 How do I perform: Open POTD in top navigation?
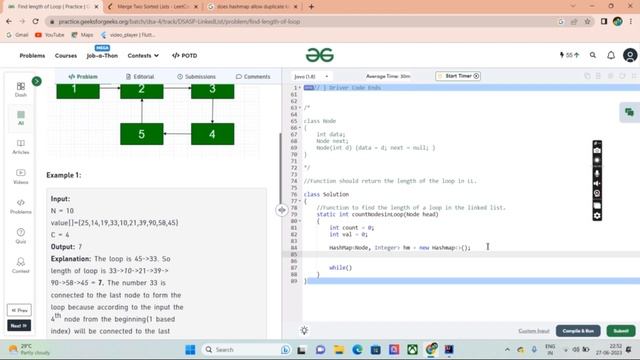click(x=184, y=56)
